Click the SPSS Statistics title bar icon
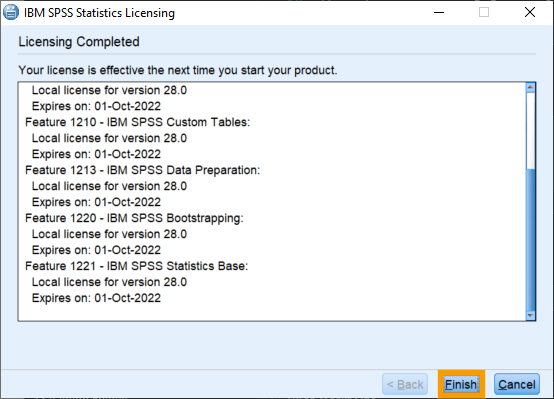 11,12
